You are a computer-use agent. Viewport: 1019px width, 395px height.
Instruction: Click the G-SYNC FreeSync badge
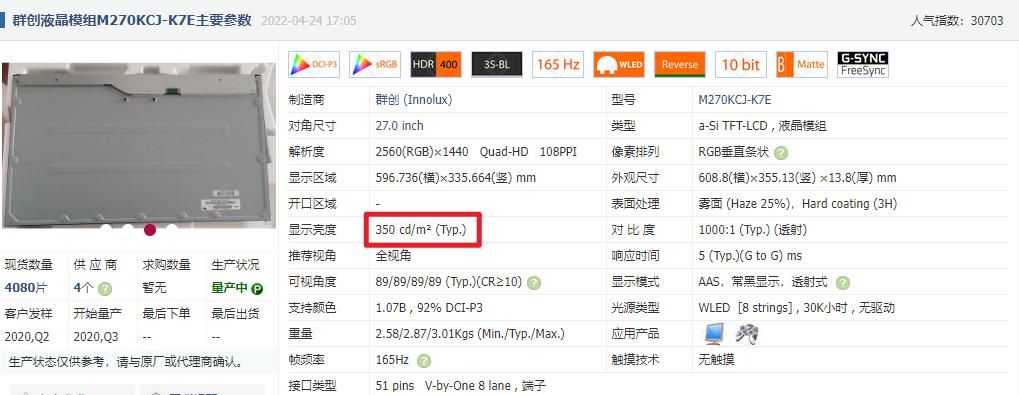[x=863, y=64]
